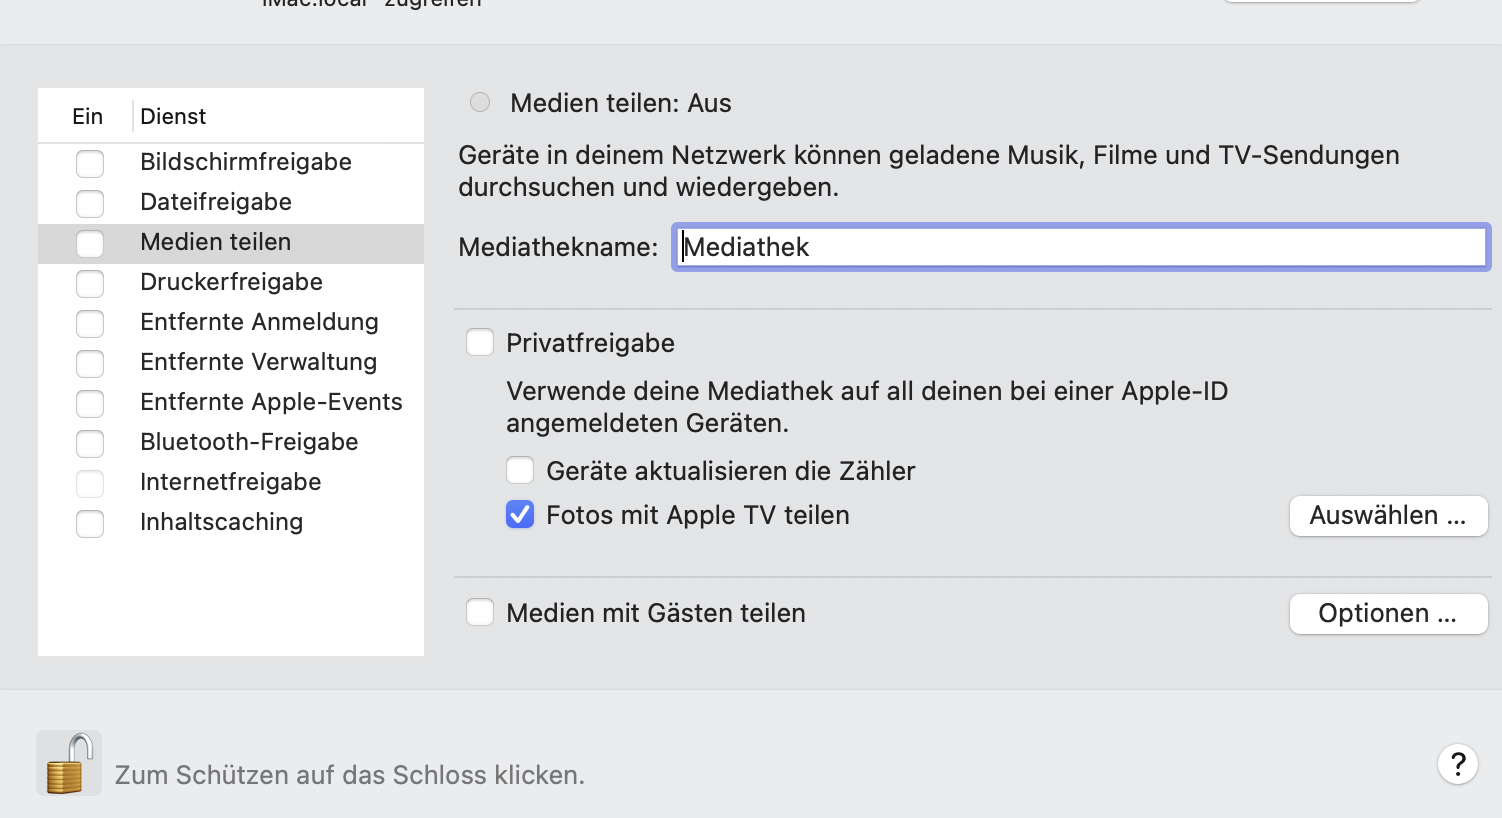Image resolution: width=1502 pixels, height=818 pixels.
Task: Turn on Bluetooth-Freigabe checkbox
Action: pyautogui.click(x=90, y=443)
